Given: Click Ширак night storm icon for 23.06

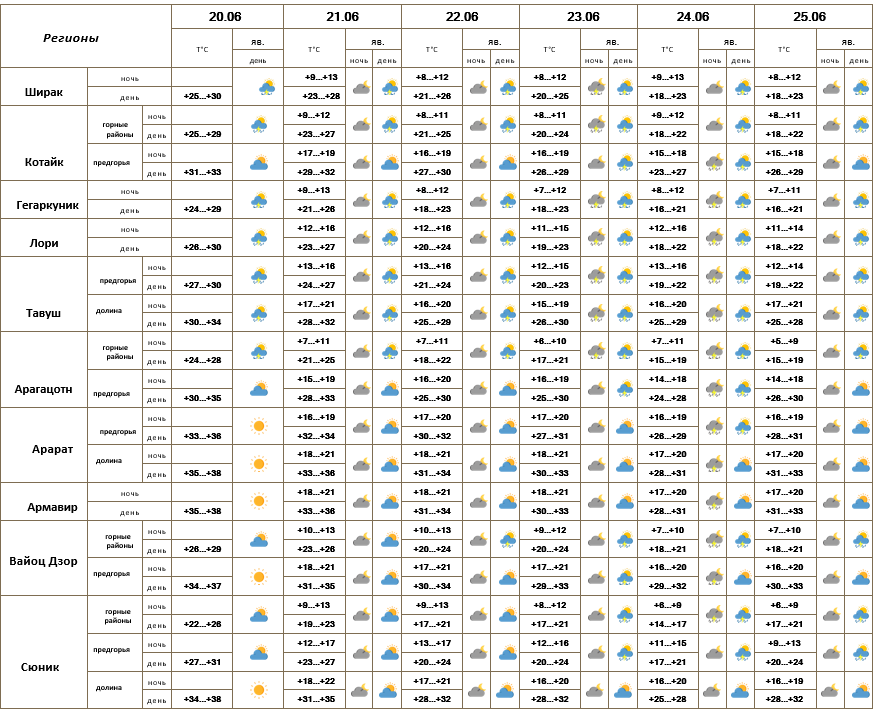Looking at the screenshot, I should pos(597,87).
